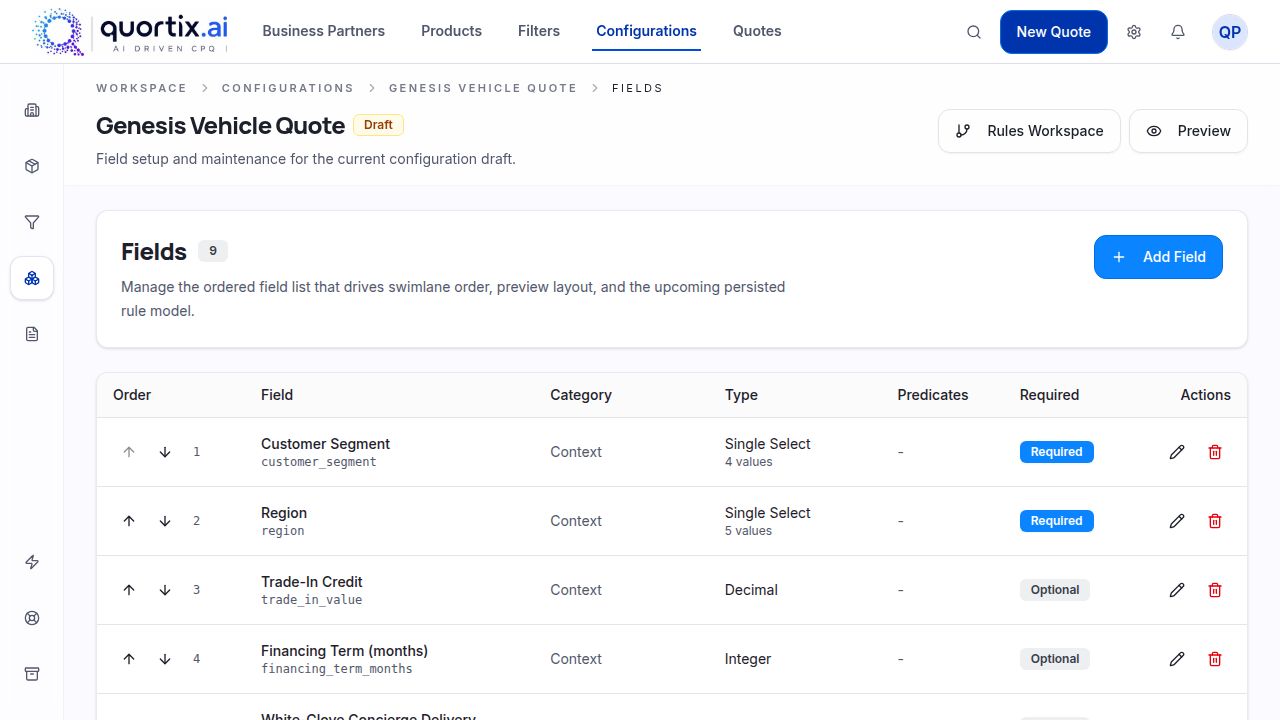
Task: Click the '5 values' text under Single Select
Action: [x=749, y=531]
